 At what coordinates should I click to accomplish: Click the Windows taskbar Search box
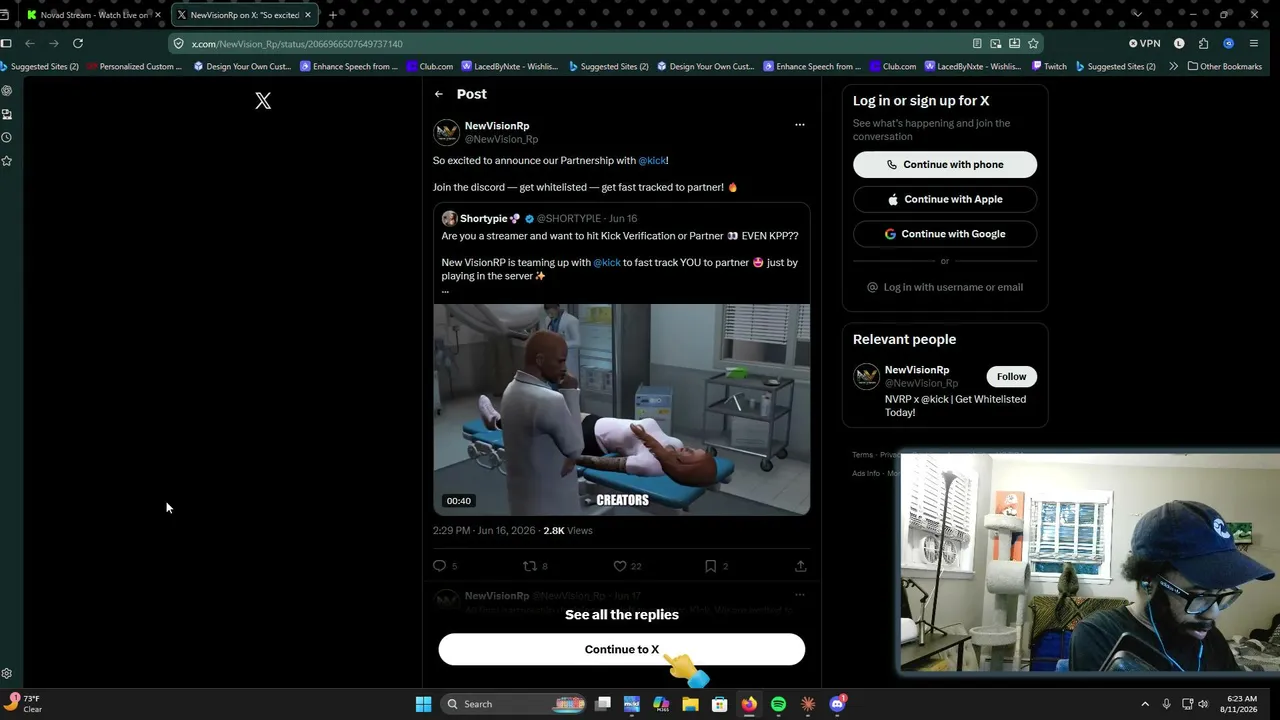513,704
